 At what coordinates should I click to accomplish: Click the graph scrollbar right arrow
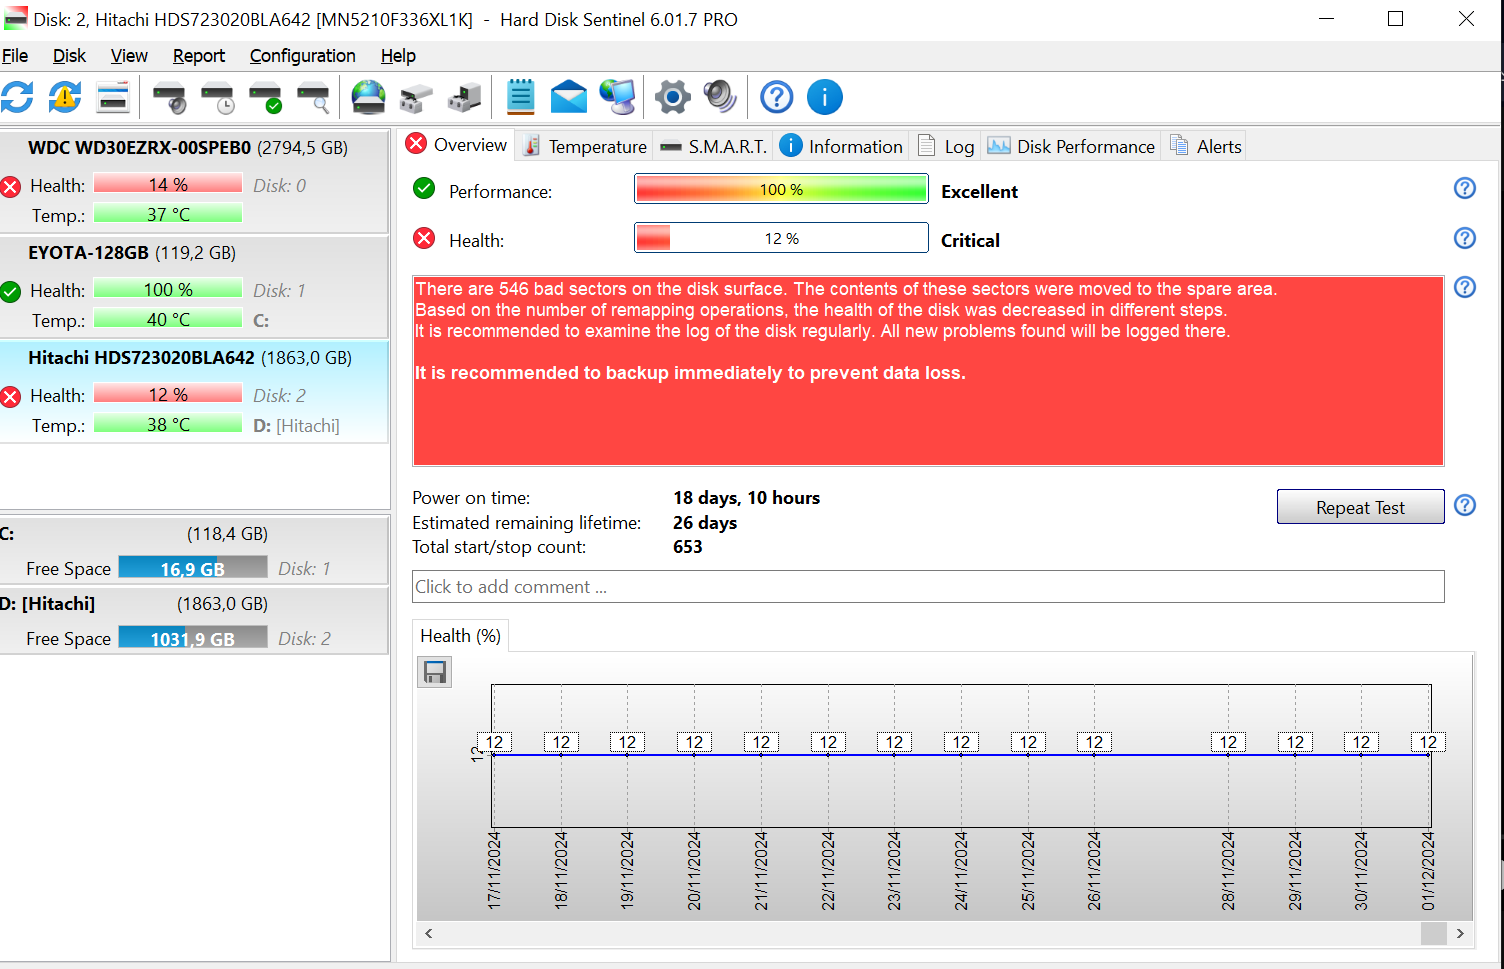[1460, 933]
